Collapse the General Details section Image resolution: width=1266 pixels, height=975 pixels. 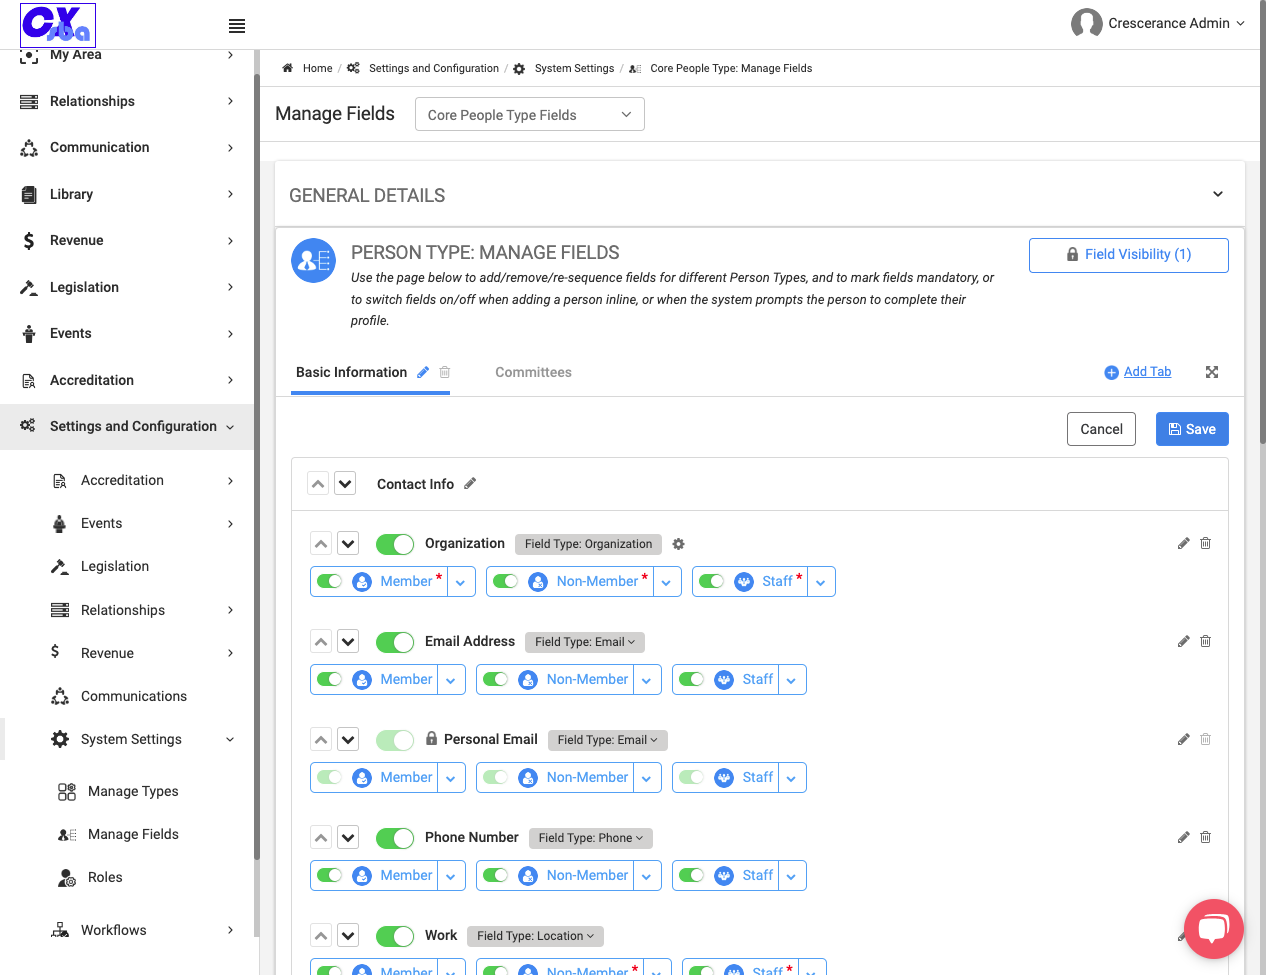[x=1218, y=194]
